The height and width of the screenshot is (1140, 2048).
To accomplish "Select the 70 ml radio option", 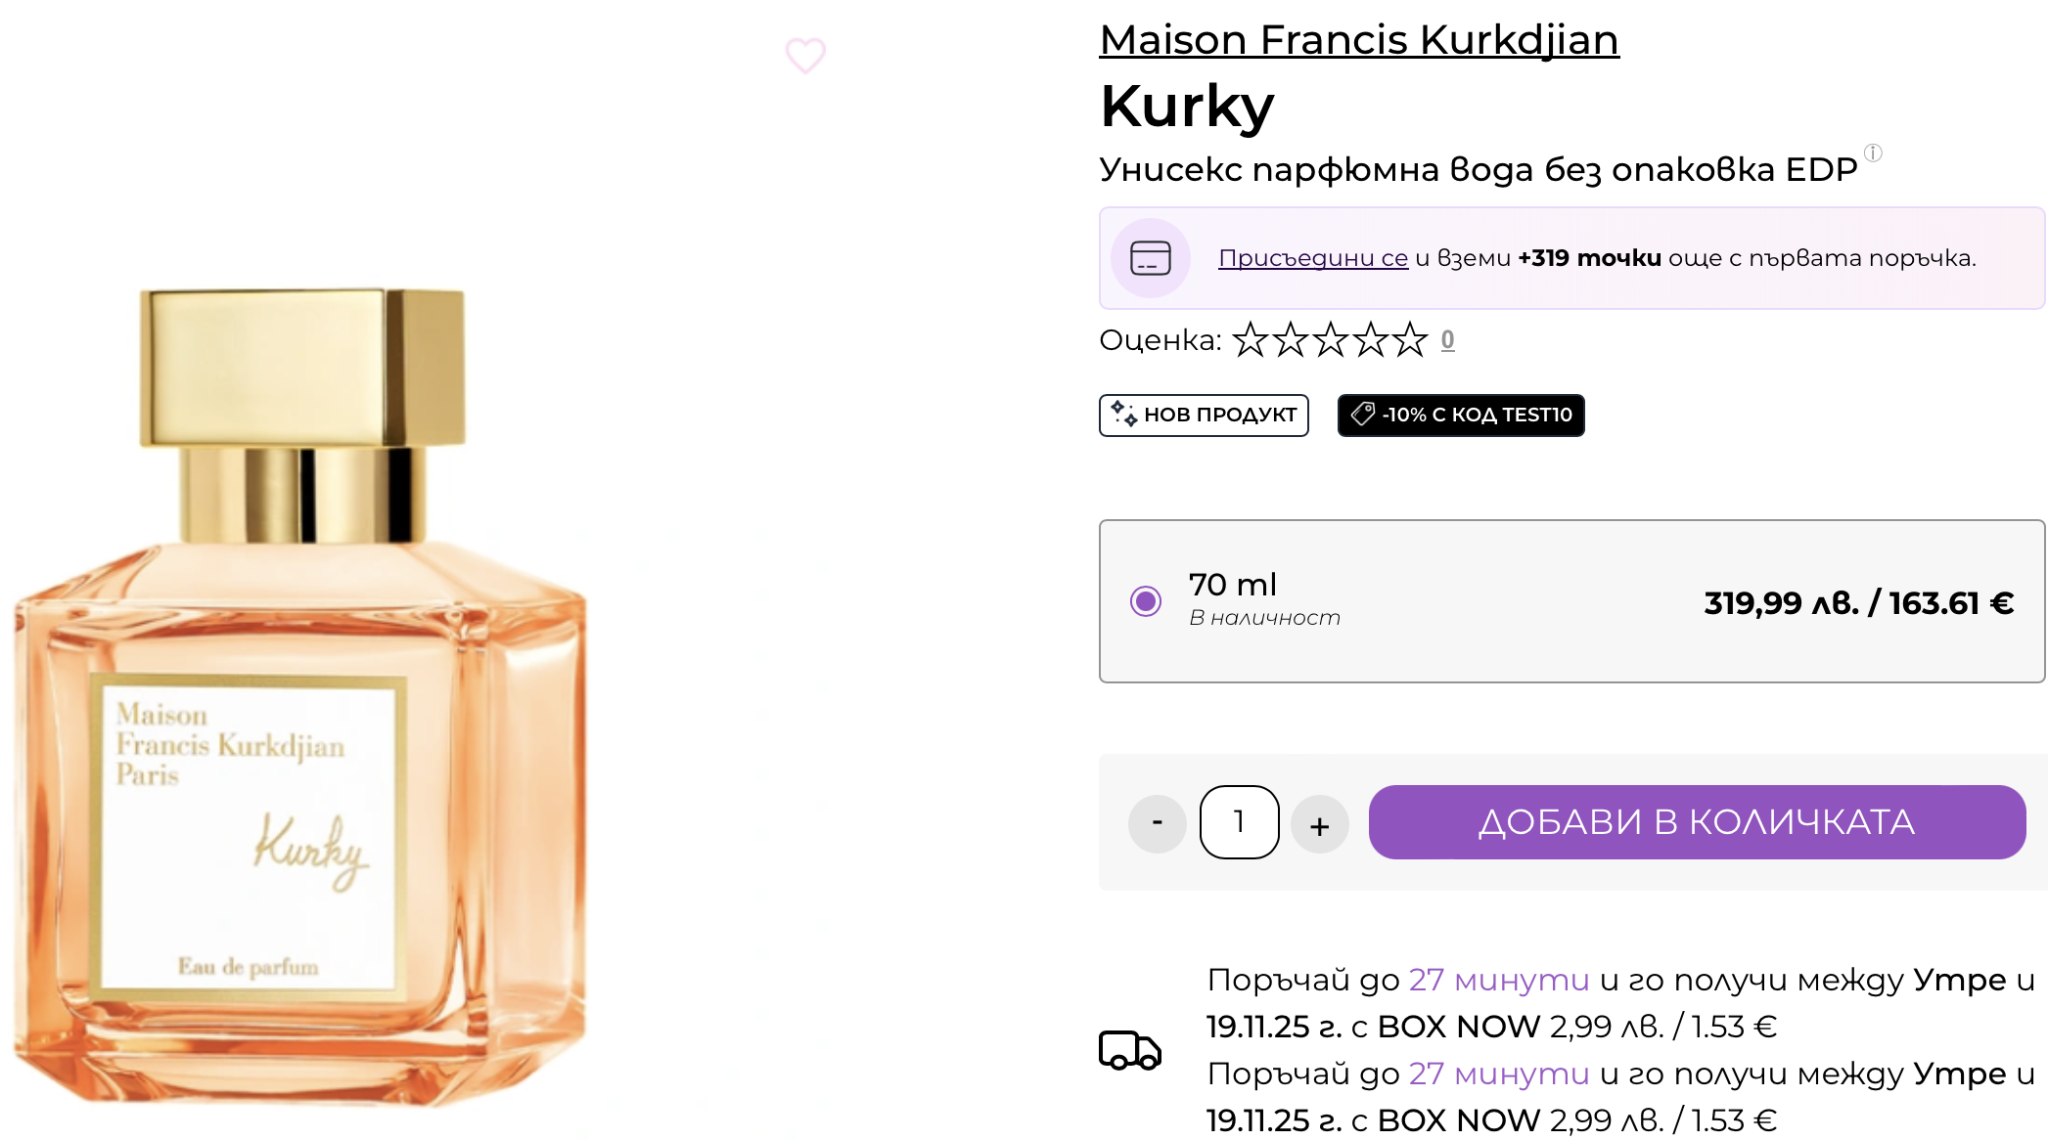I will 1146,601.
